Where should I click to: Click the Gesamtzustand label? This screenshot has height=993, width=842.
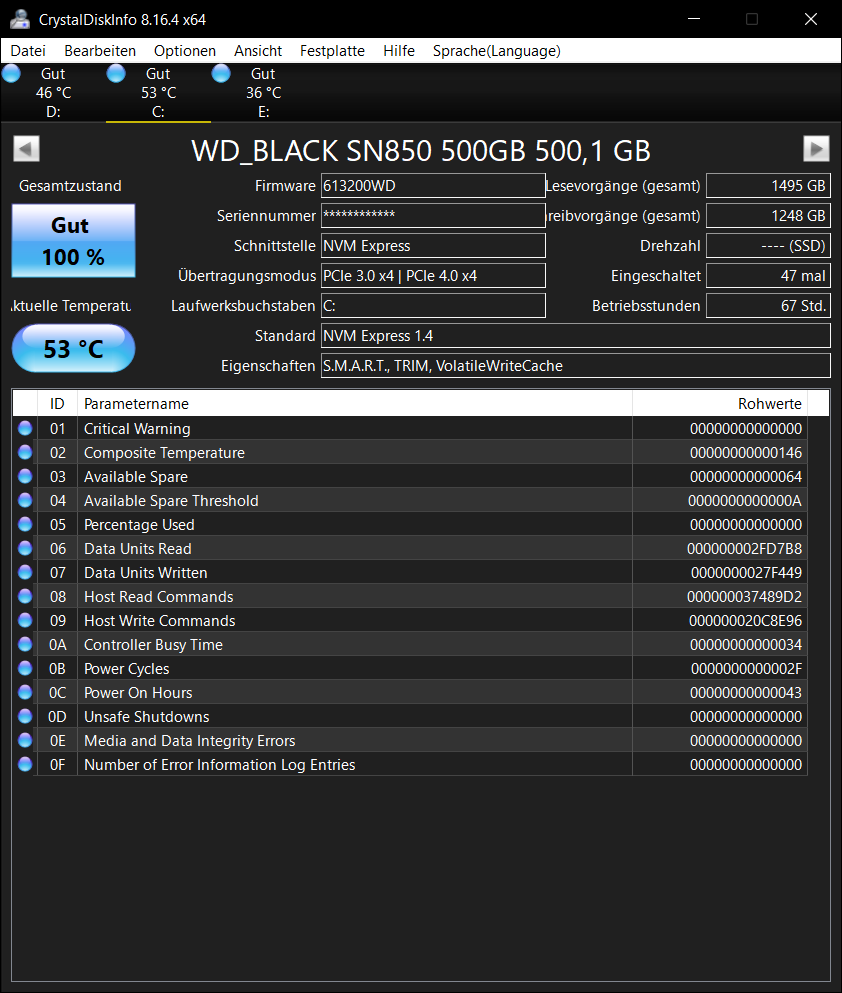[70, 186]
